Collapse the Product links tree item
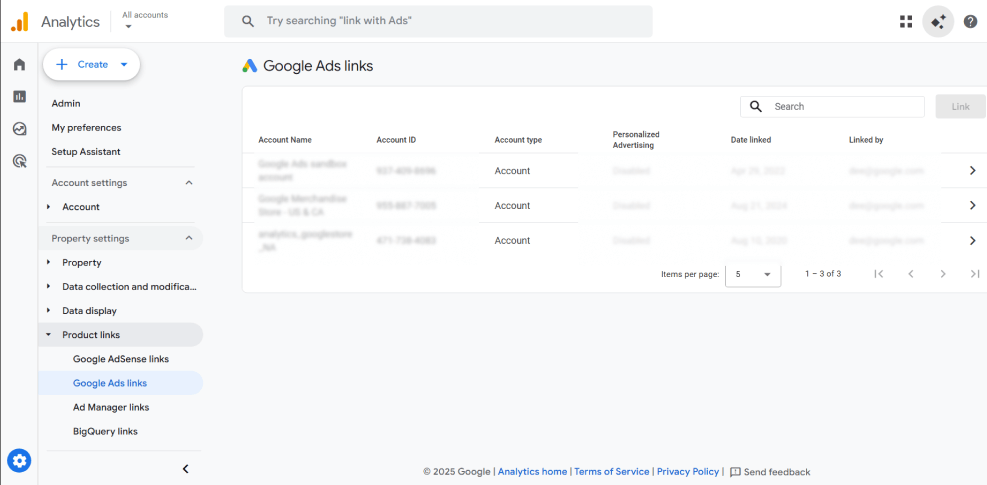The height and width of the screenshot is (485, 987). pyautogui.click(x=48, y=335)
